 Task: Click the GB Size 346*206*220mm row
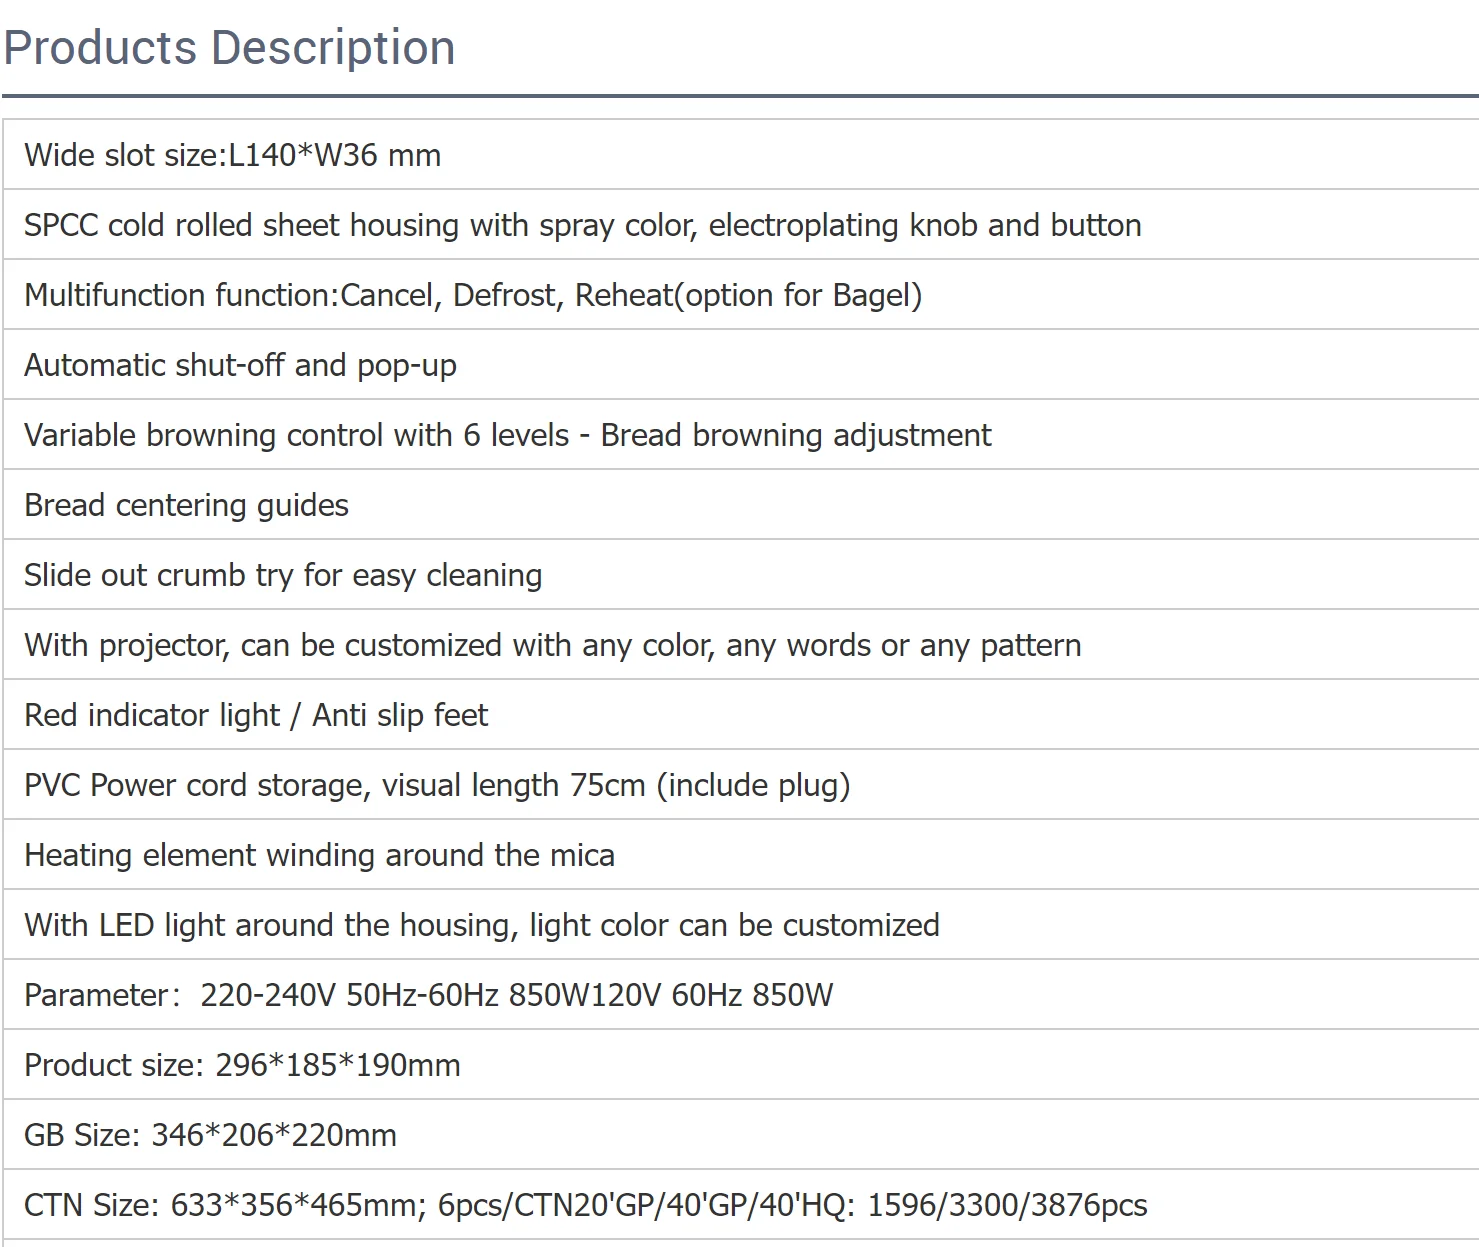pos(210,1135)
